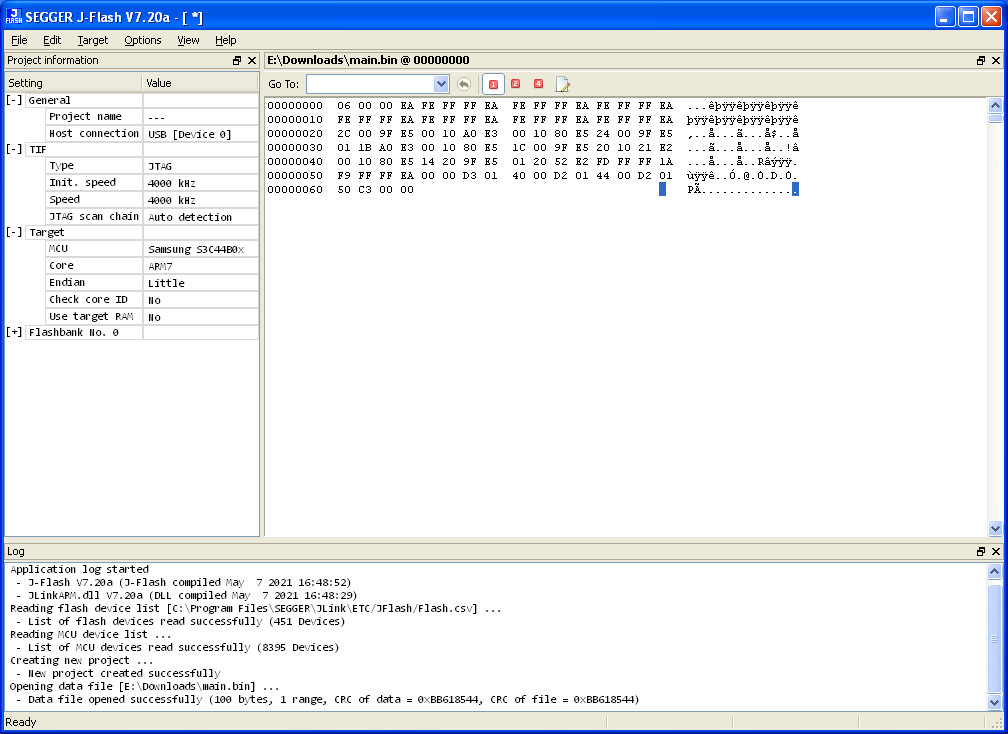Click the 'Samsung S3C44B0x' value
This screenshot has height=734, width=1008.
pyautogui.click(x=196, y=249)
